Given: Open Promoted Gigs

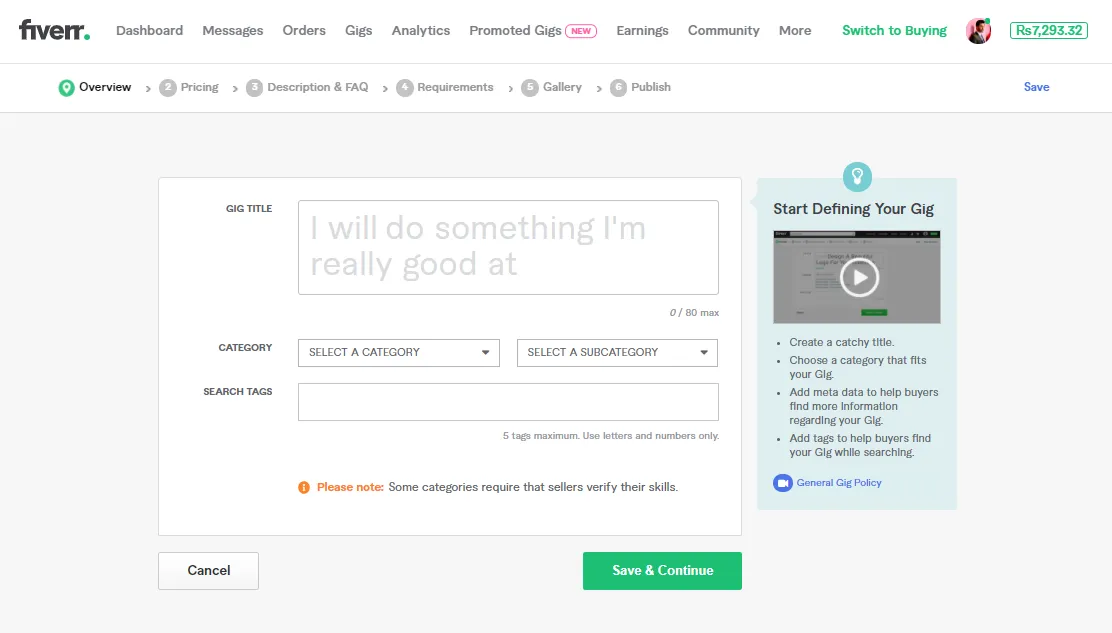Looking at the screenshot, I should pos(515,30).
